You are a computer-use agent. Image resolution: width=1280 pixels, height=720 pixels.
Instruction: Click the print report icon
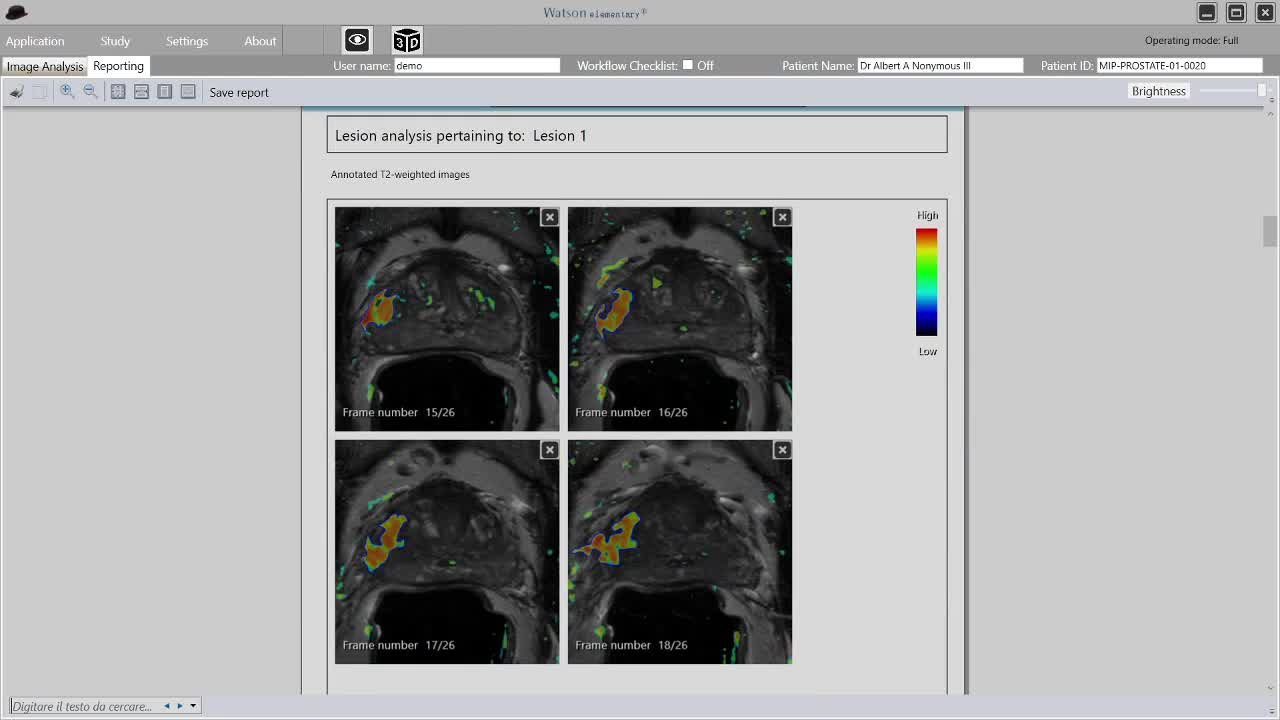coord(16,92)
